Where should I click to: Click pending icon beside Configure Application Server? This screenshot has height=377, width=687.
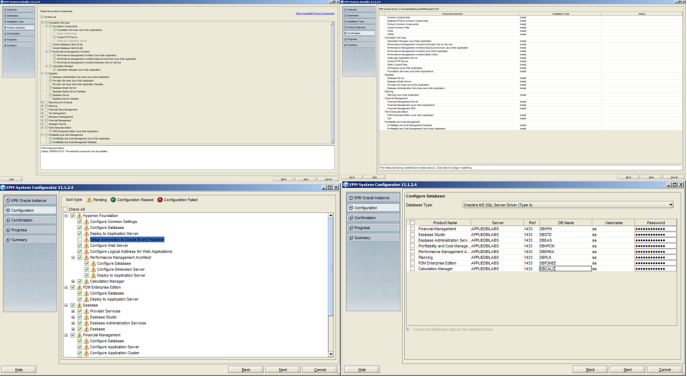click(x=86, y=347)
